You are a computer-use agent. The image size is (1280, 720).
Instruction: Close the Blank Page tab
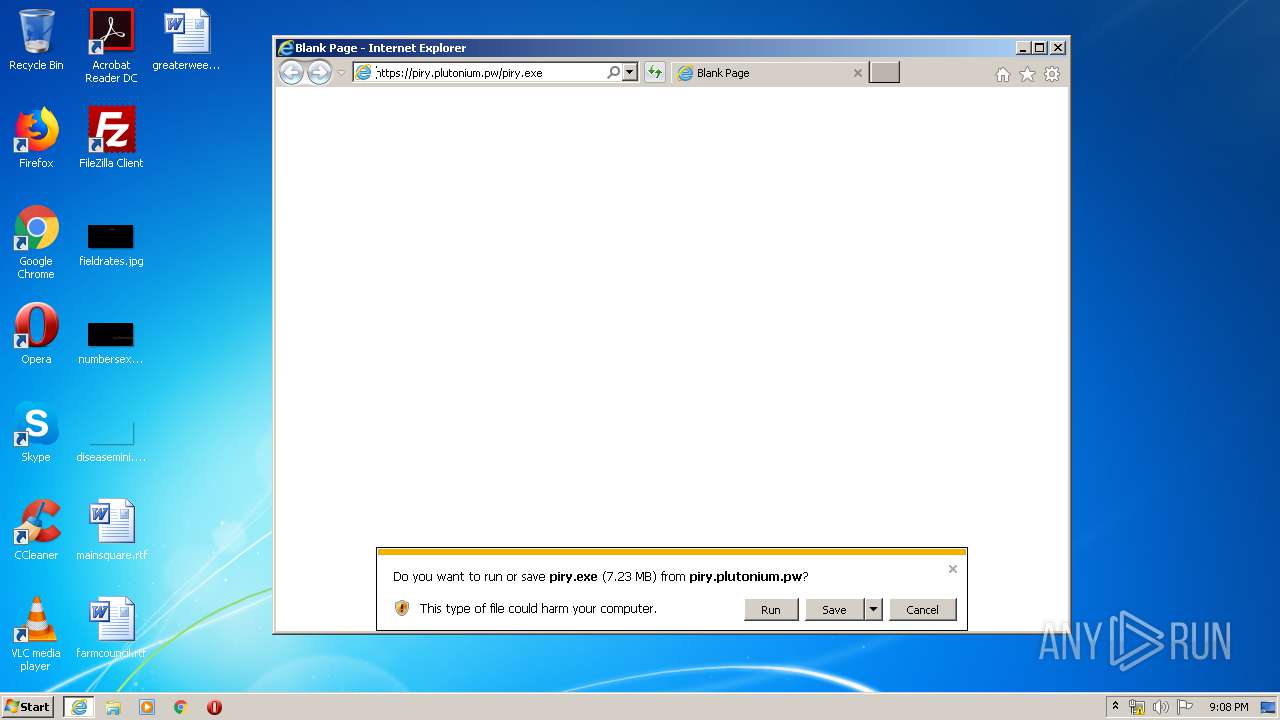[857, 73]
